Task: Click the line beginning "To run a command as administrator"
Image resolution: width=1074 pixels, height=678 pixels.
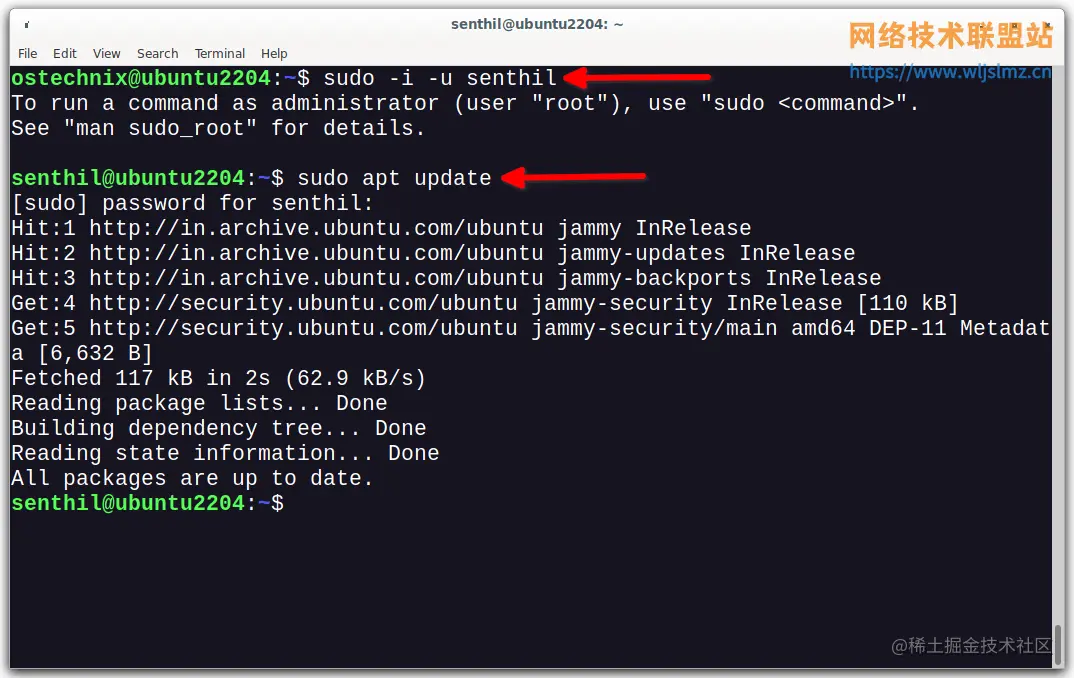Action: coord(464,103)
